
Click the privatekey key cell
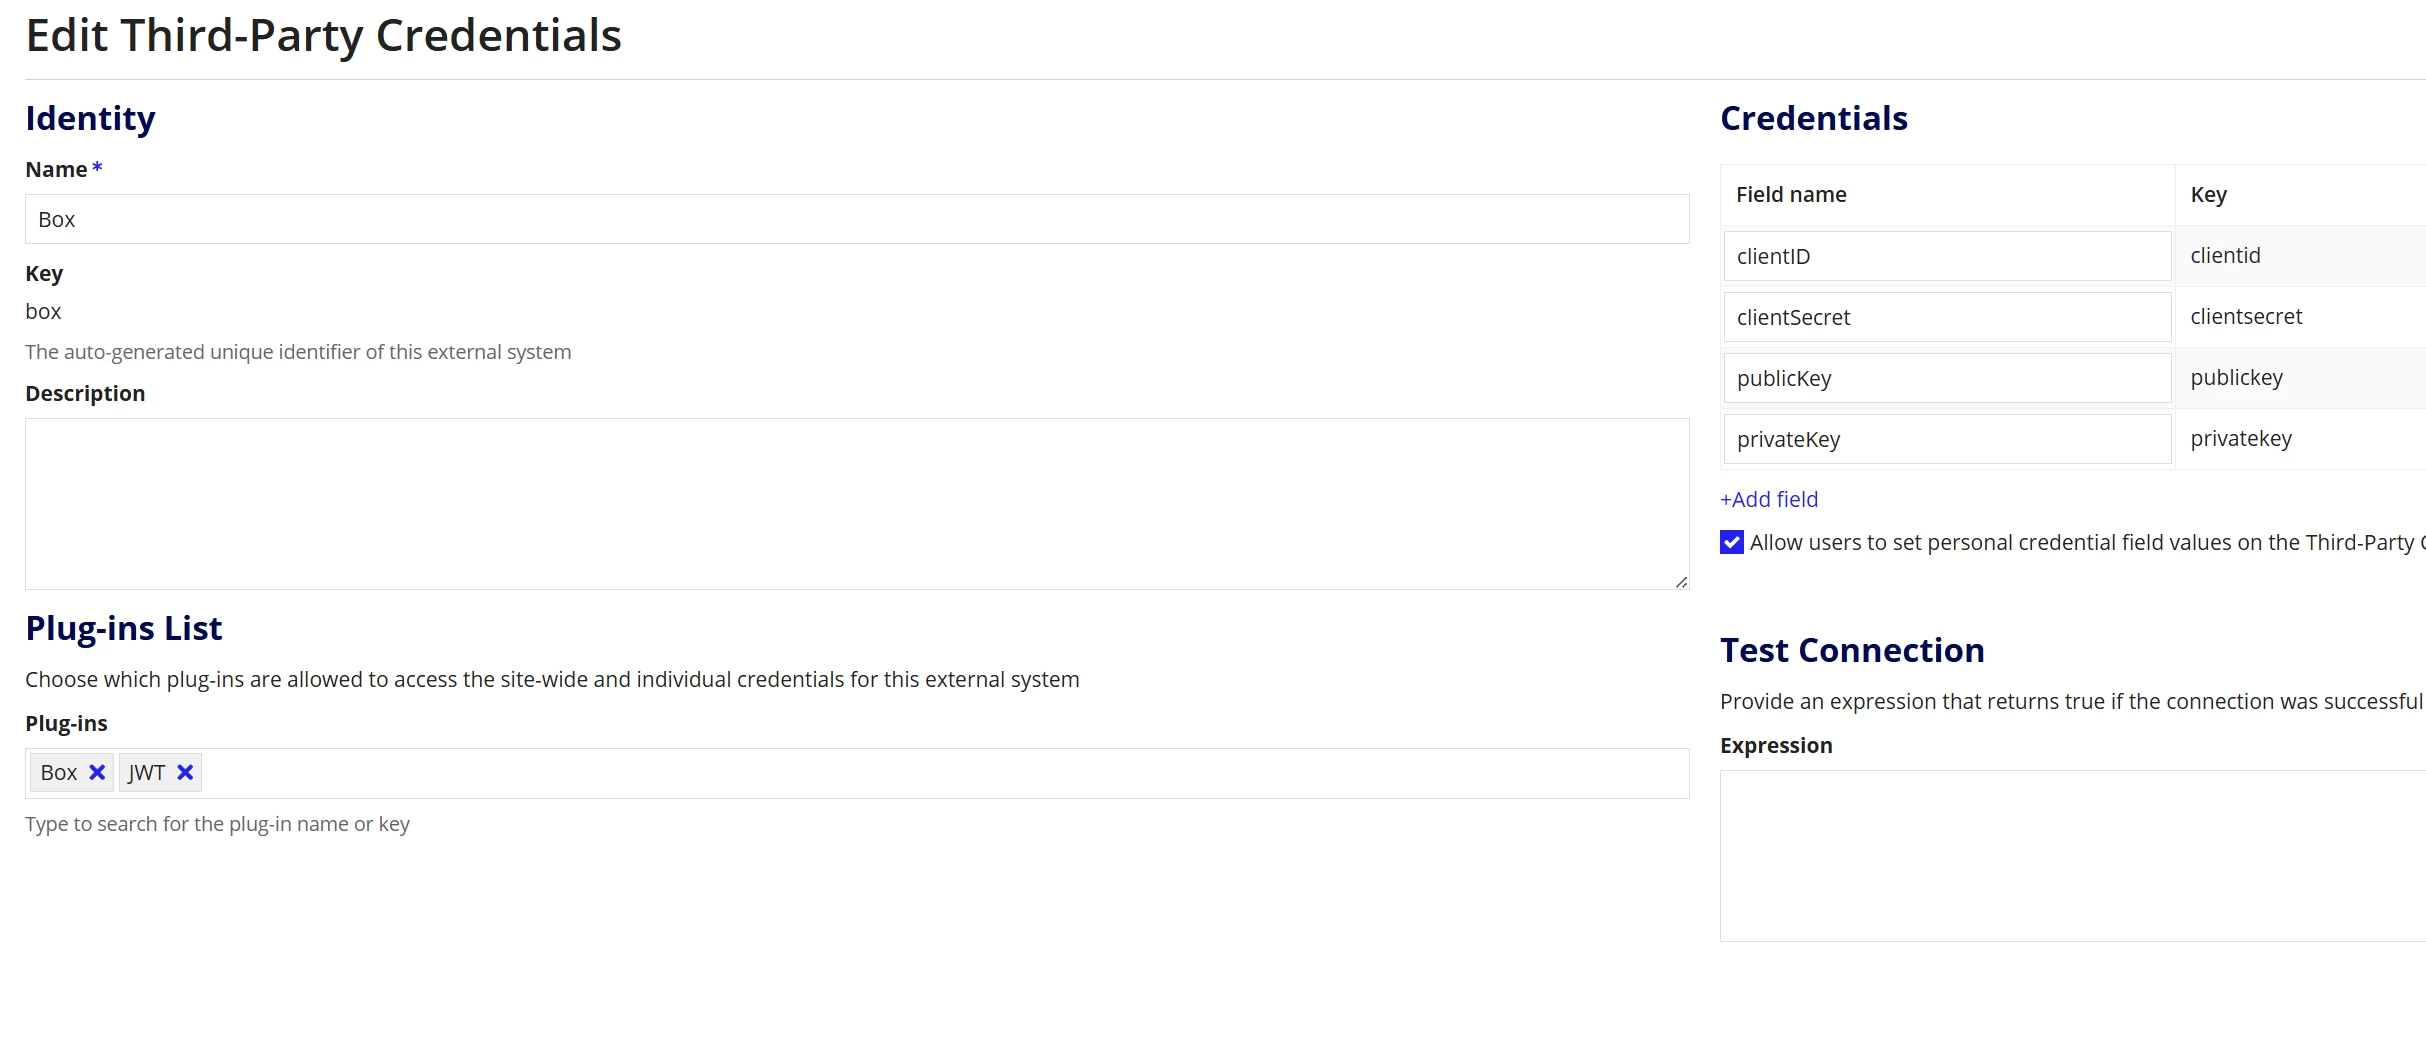(2300, 439)
